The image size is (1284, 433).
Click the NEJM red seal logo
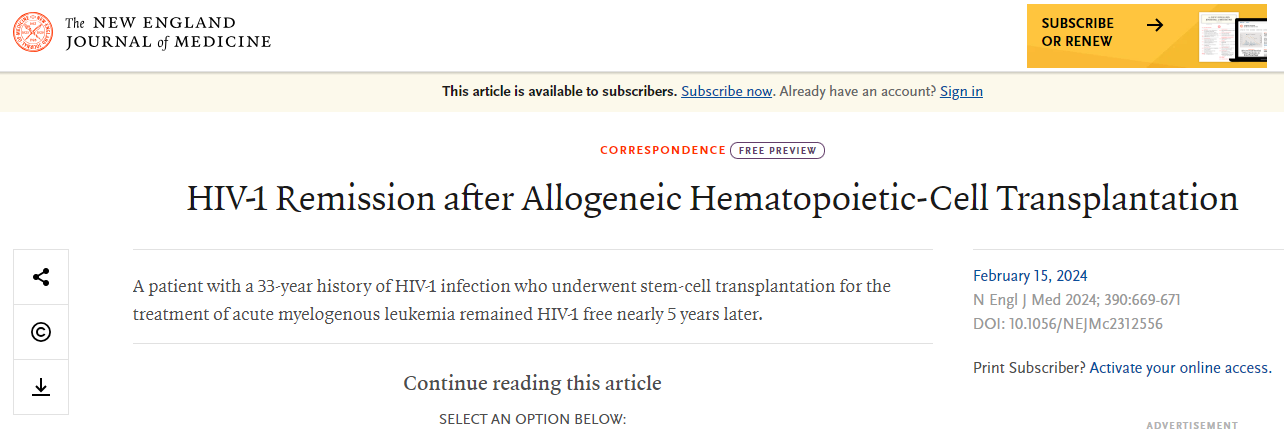(x=33, y=33)
